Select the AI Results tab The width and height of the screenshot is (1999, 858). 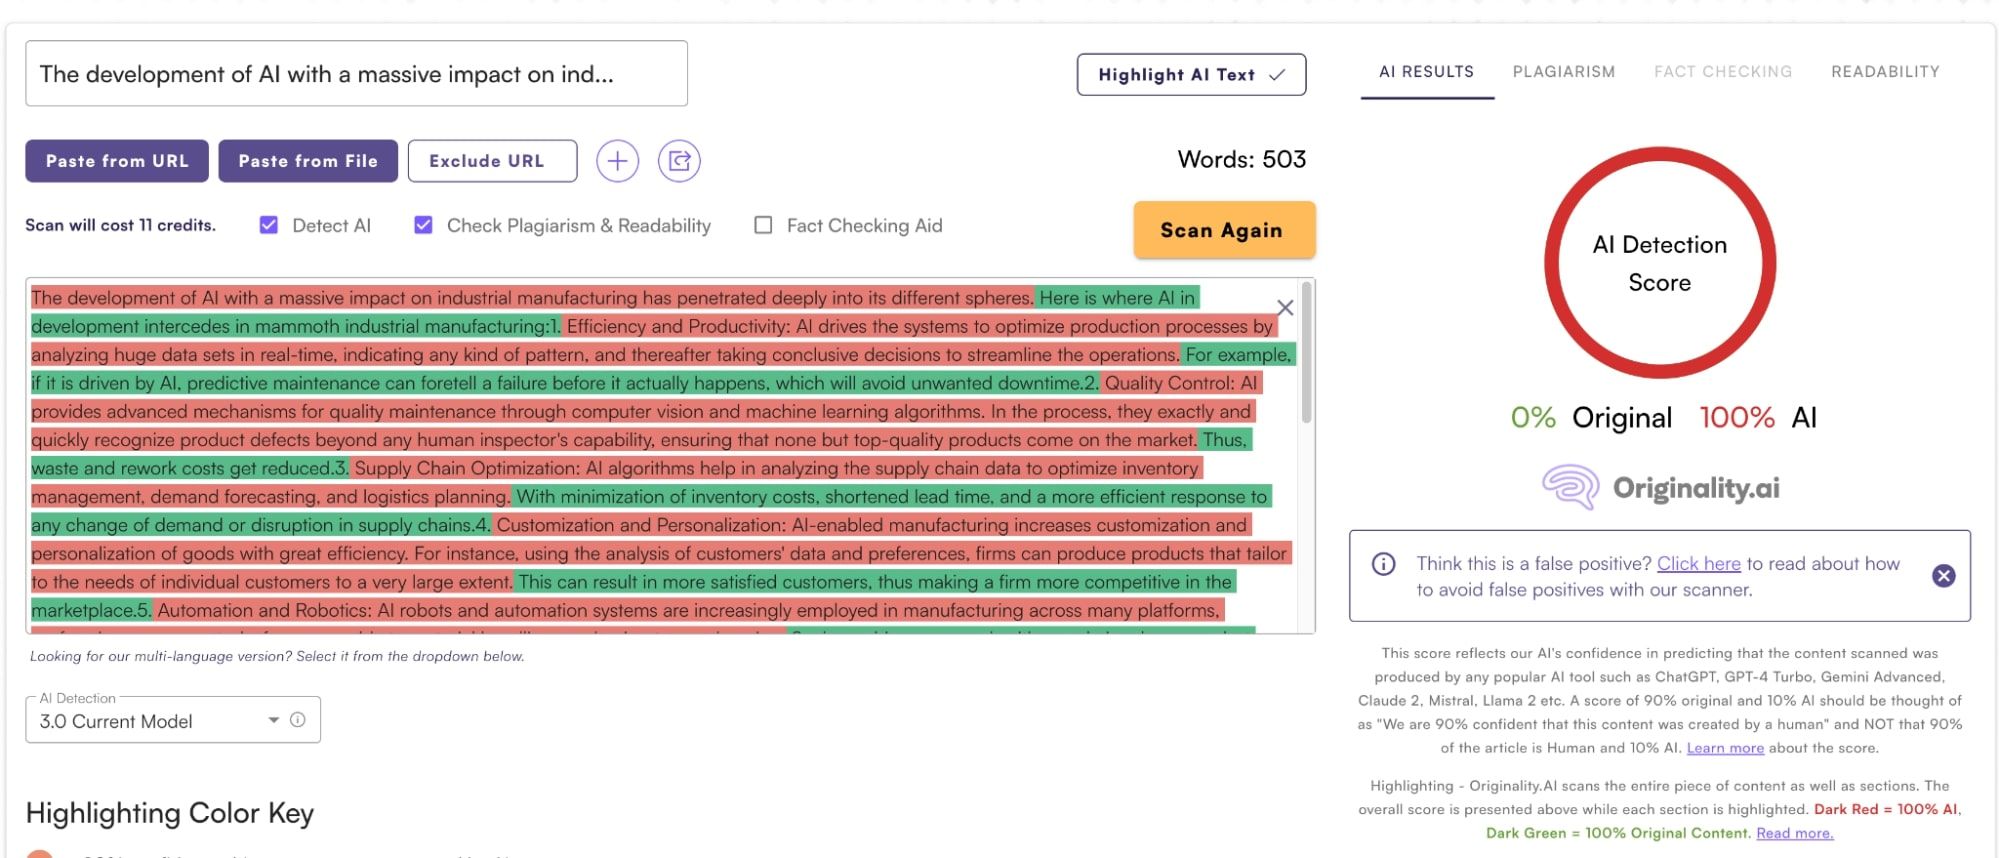point(1426,72)
